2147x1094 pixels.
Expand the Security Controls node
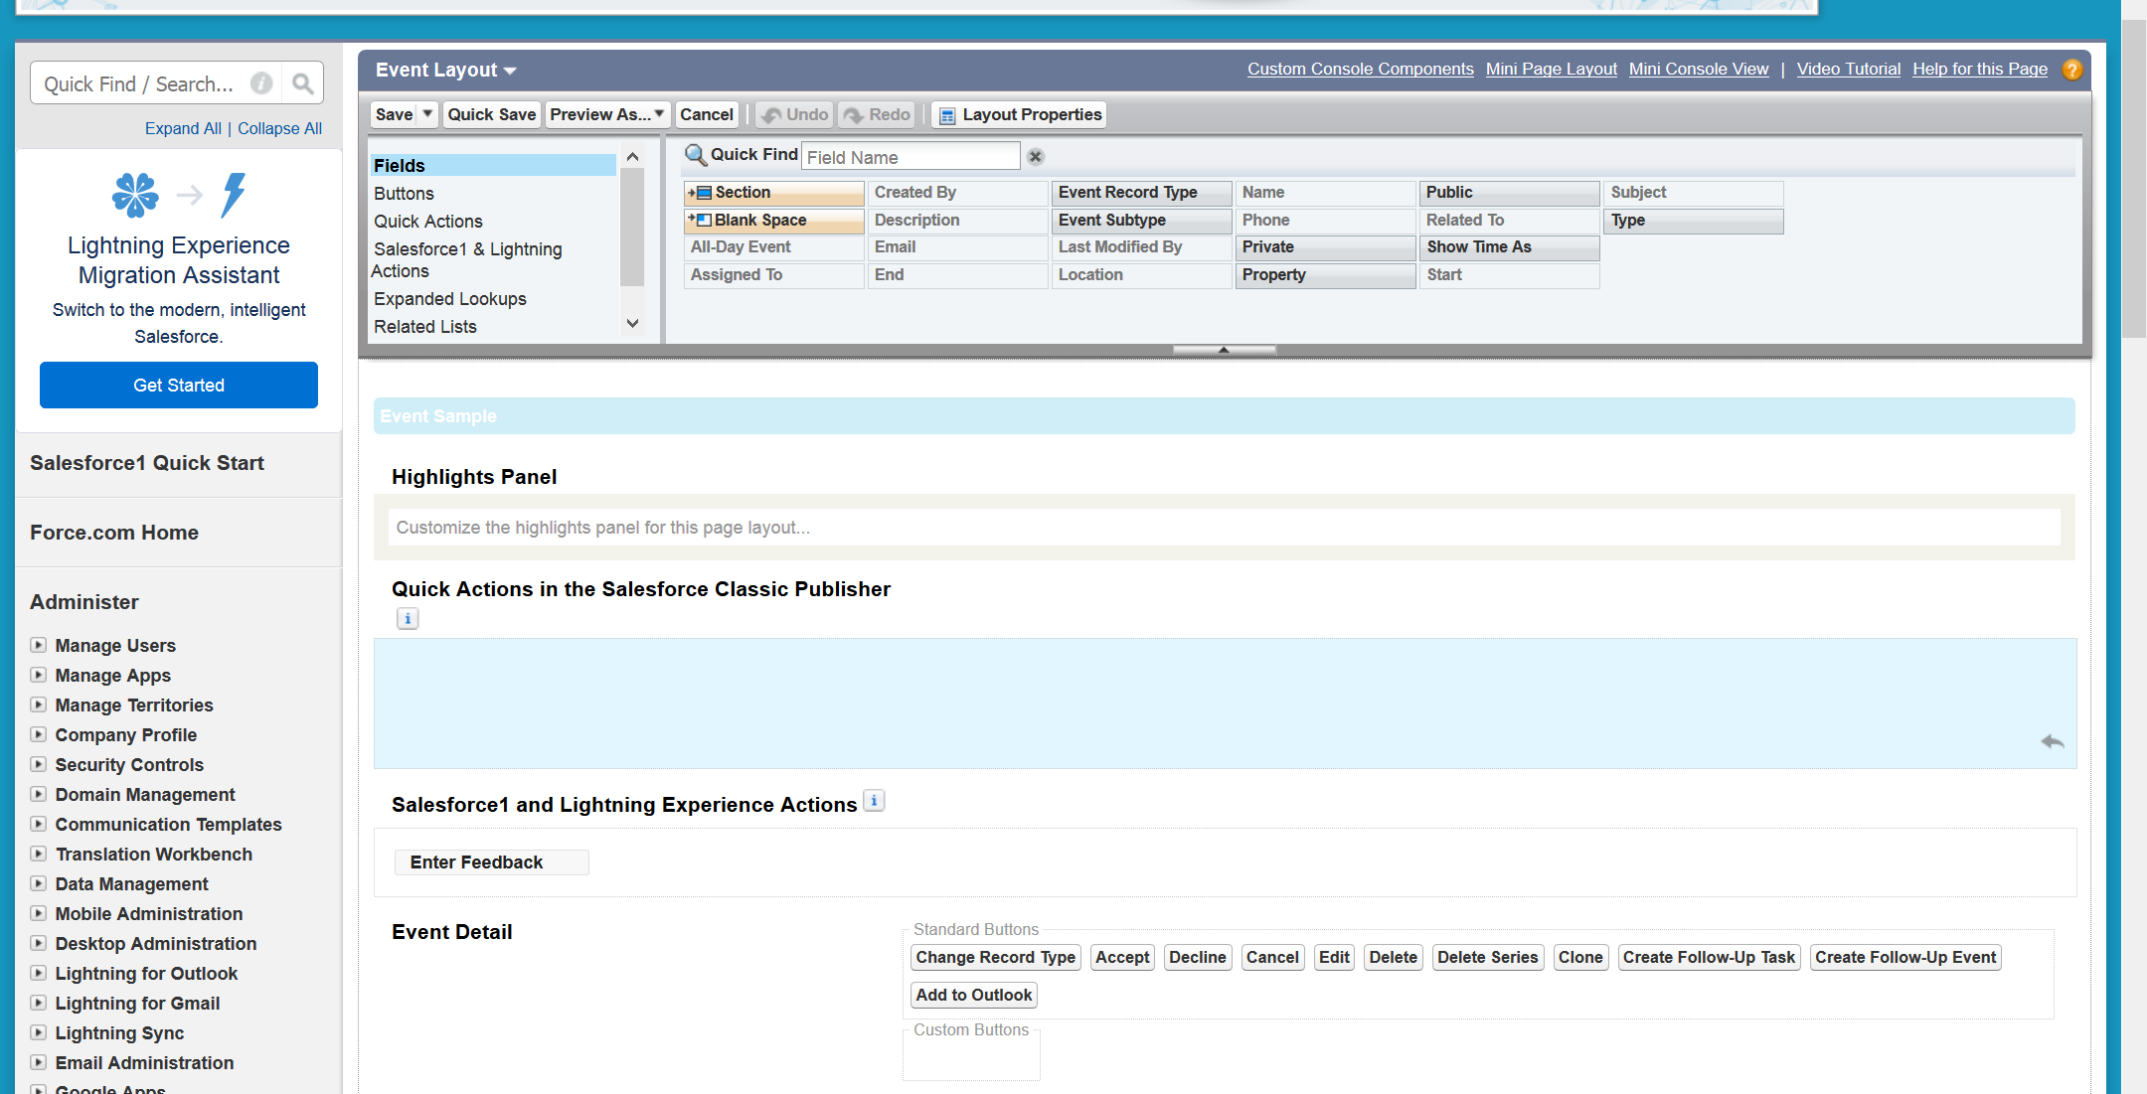(38, 764)
